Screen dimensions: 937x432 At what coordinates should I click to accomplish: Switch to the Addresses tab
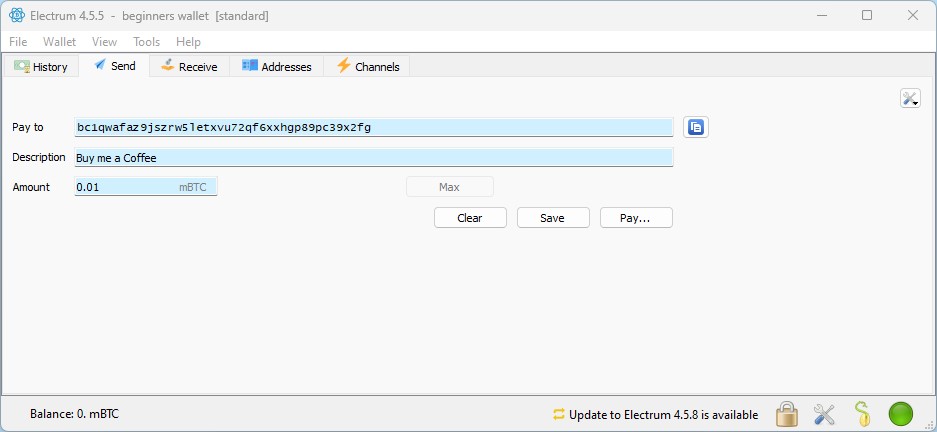pyautogui.click(x=277, y=67)
